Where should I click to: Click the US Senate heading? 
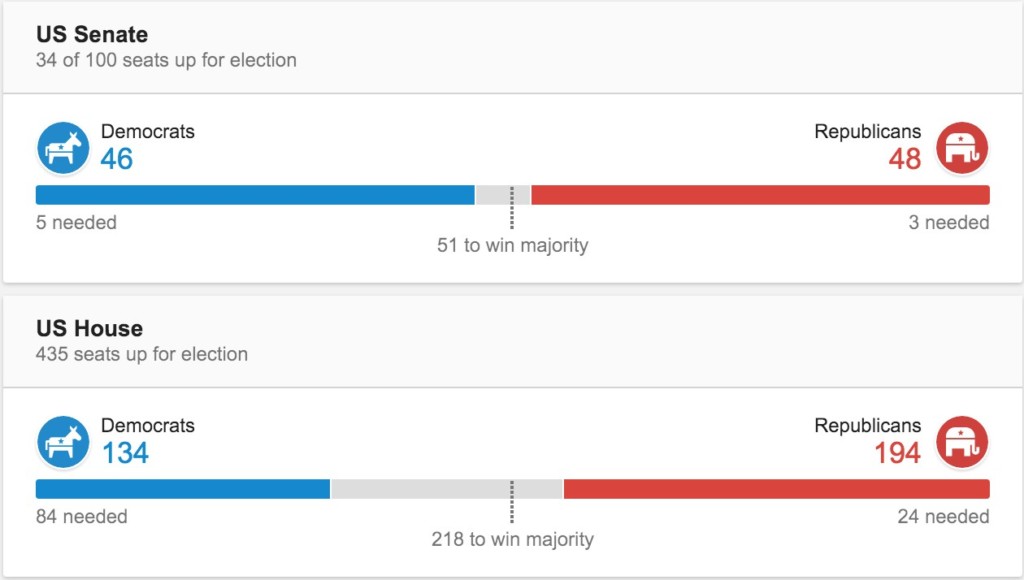click(92, 34)
